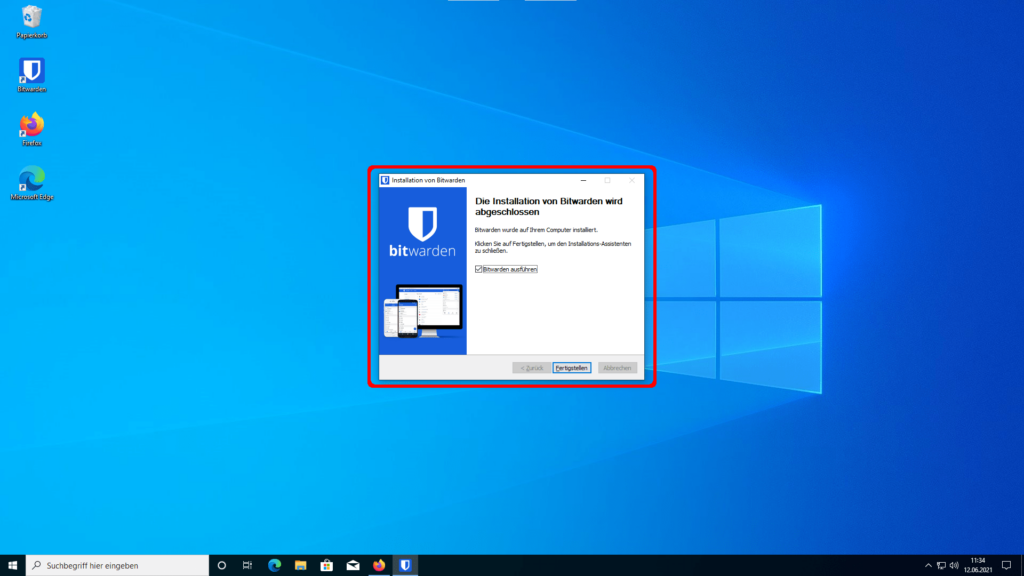Open the Windows Start menu
This screenshot has width=1024, height=576.
point(13,565)
